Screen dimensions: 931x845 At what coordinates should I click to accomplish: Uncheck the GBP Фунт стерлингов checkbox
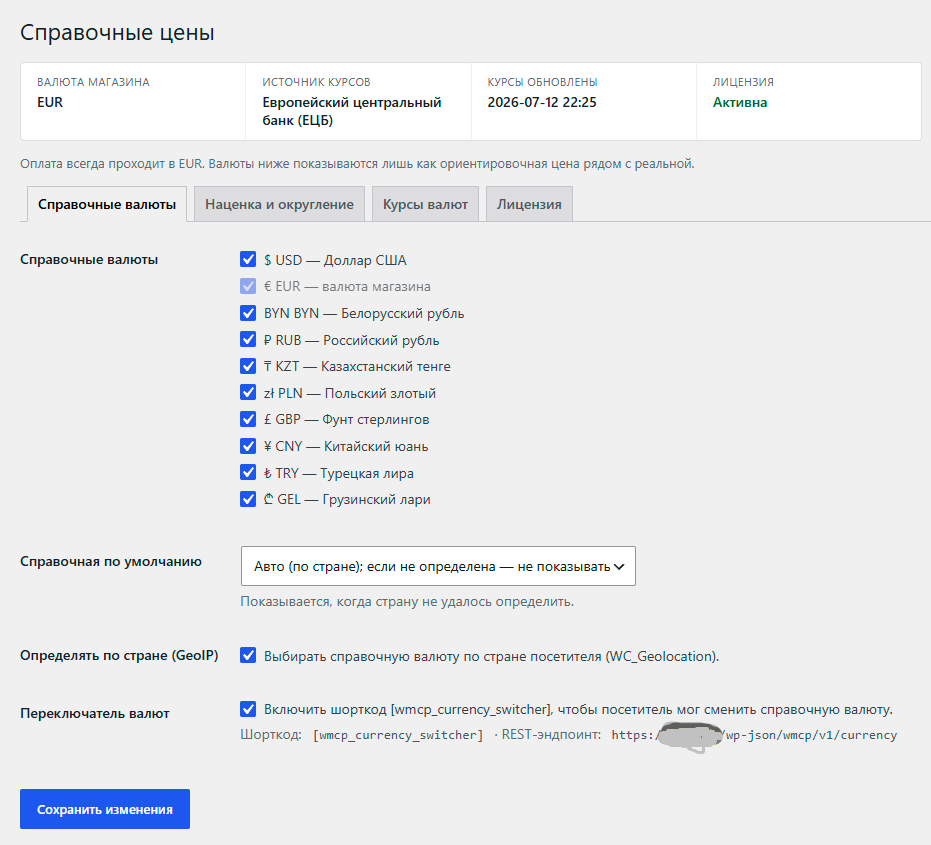pos(248,419)
